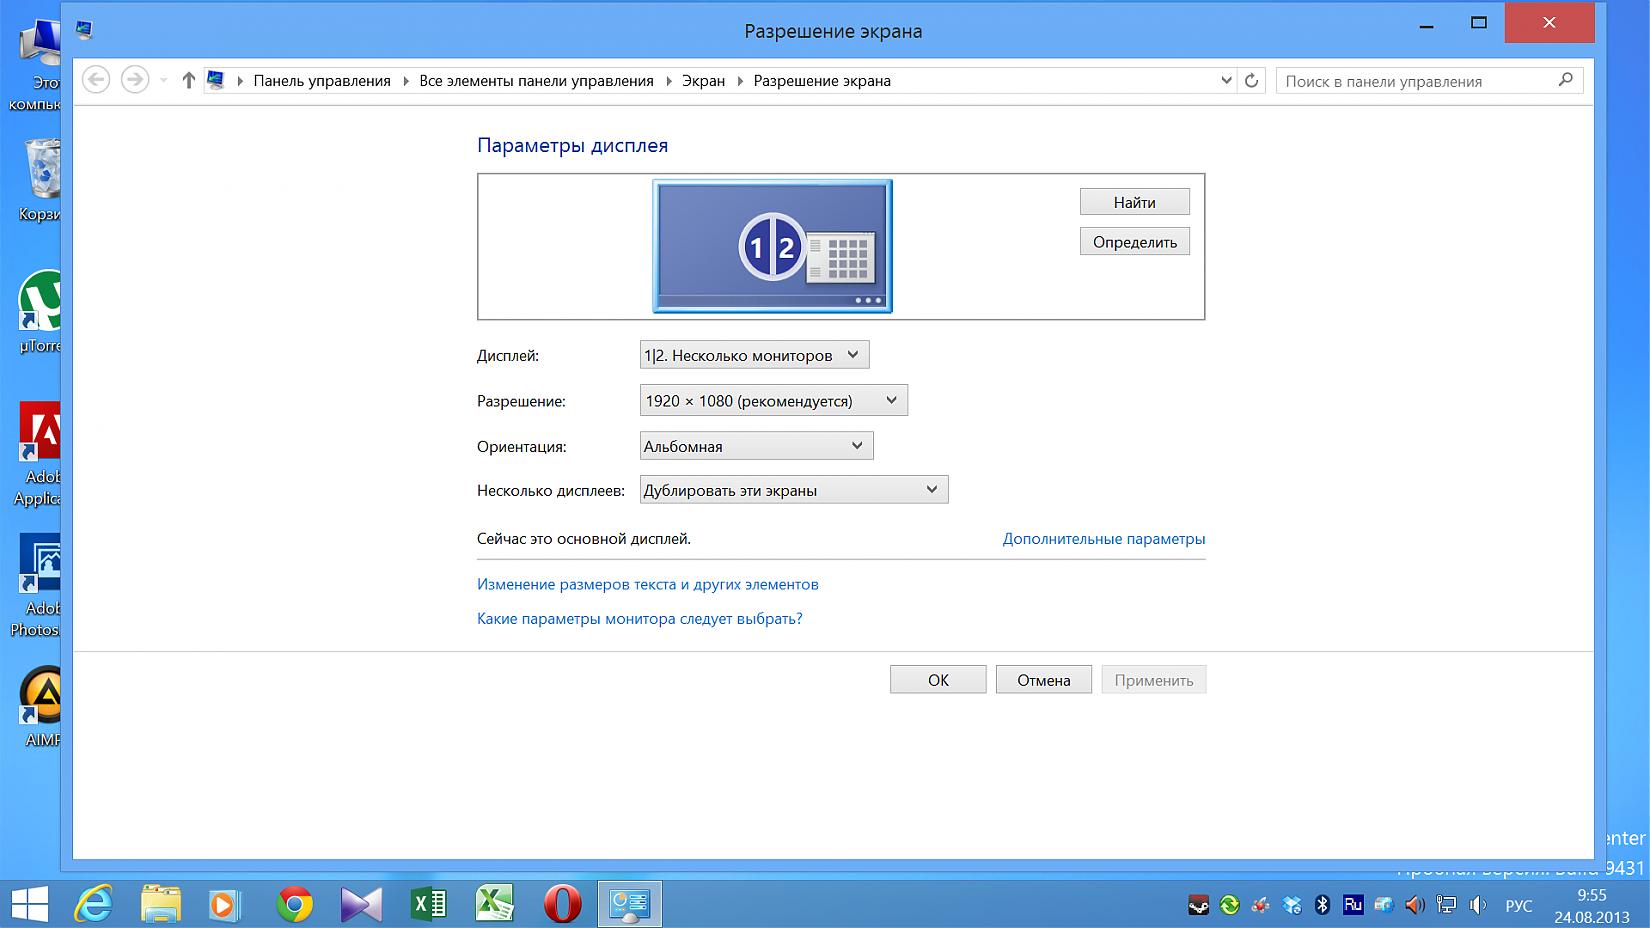Screen dimensions: 1650x928
Task: Click the white speaker volume tray icon
Action: (1477, 906)
